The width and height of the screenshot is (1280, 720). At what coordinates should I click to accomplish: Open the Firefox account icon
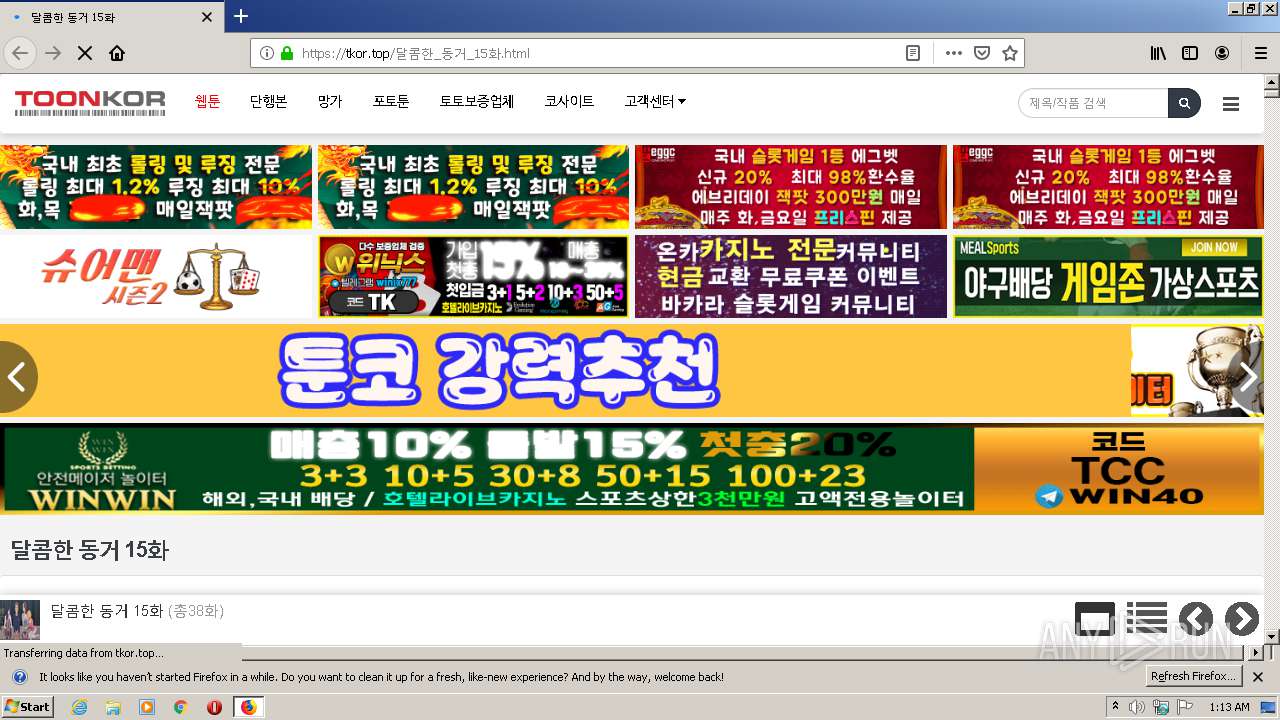(x=1222, y=53)
